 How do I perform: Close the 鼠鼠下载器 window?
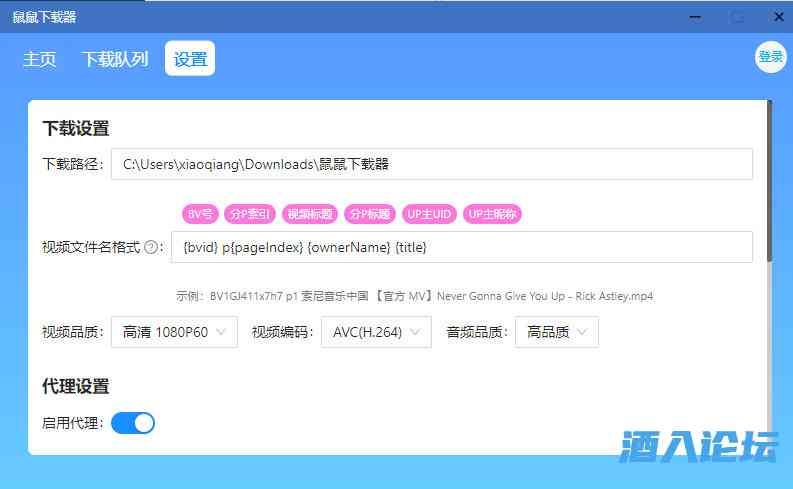point(777,17)
